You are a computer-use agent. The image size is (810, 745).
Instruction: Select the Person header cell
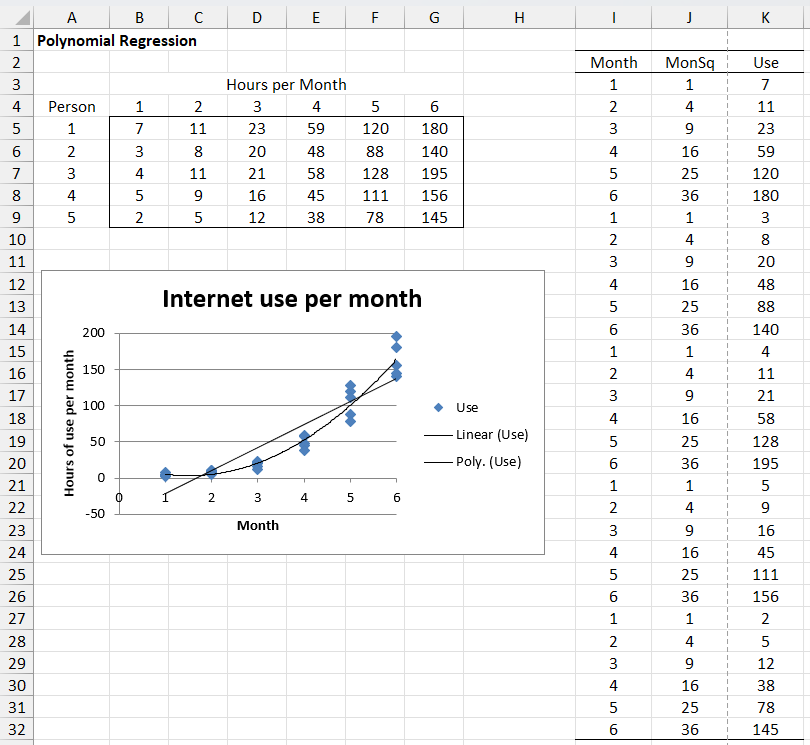[72, 107]
